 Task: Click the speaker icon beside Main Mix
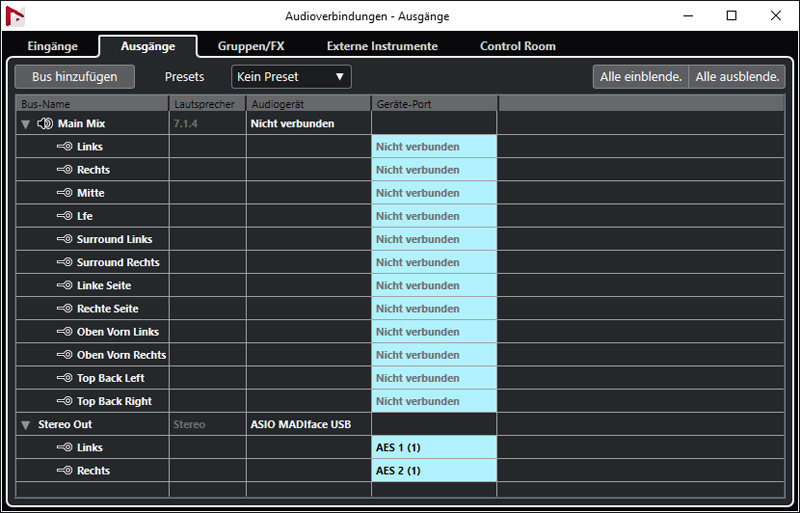point(44,124)
